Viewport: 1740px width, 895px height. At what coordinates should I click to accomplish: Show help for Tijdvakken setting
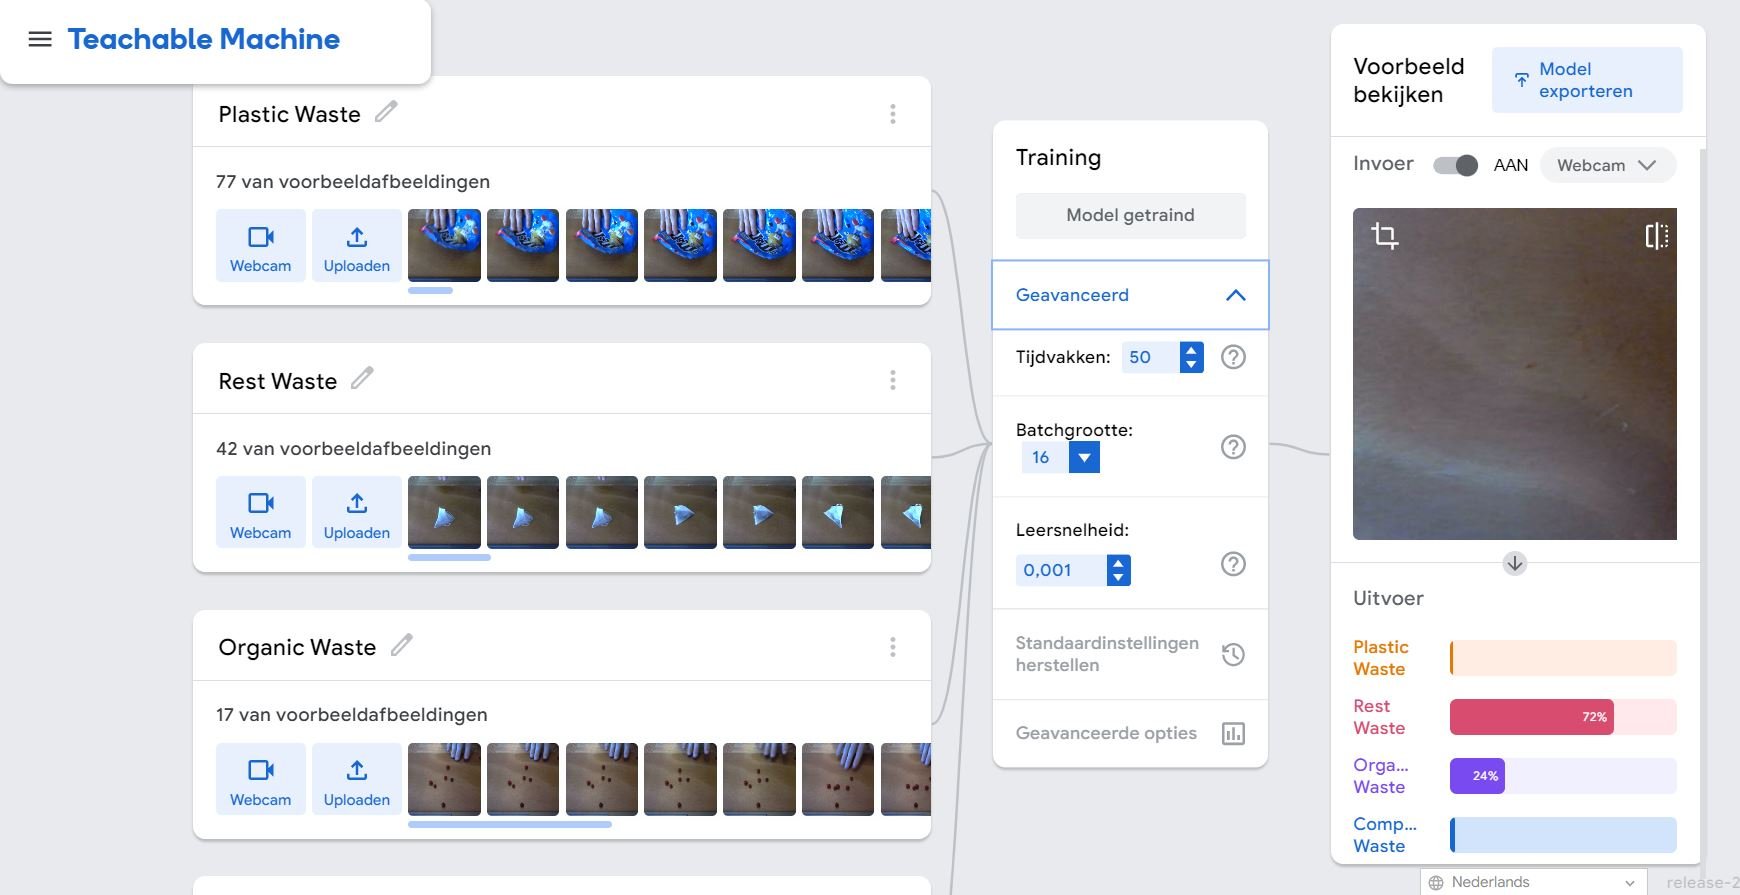(x=1234, y=357)
